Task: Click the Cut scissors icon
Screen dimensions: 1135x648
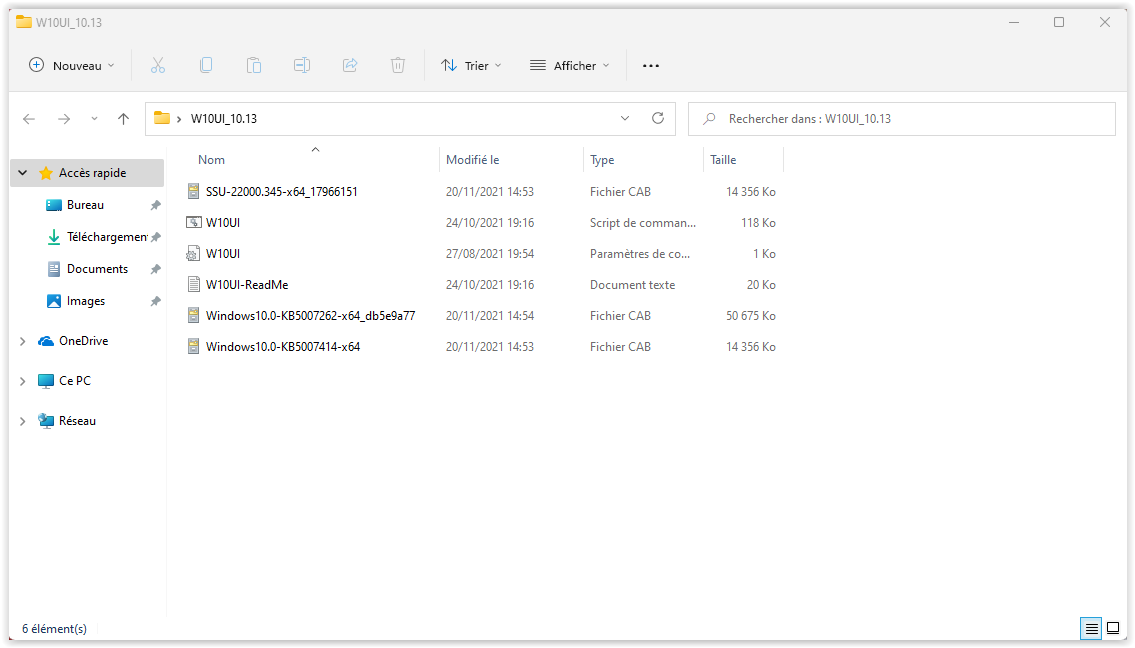Action: [x=158, y=65]
